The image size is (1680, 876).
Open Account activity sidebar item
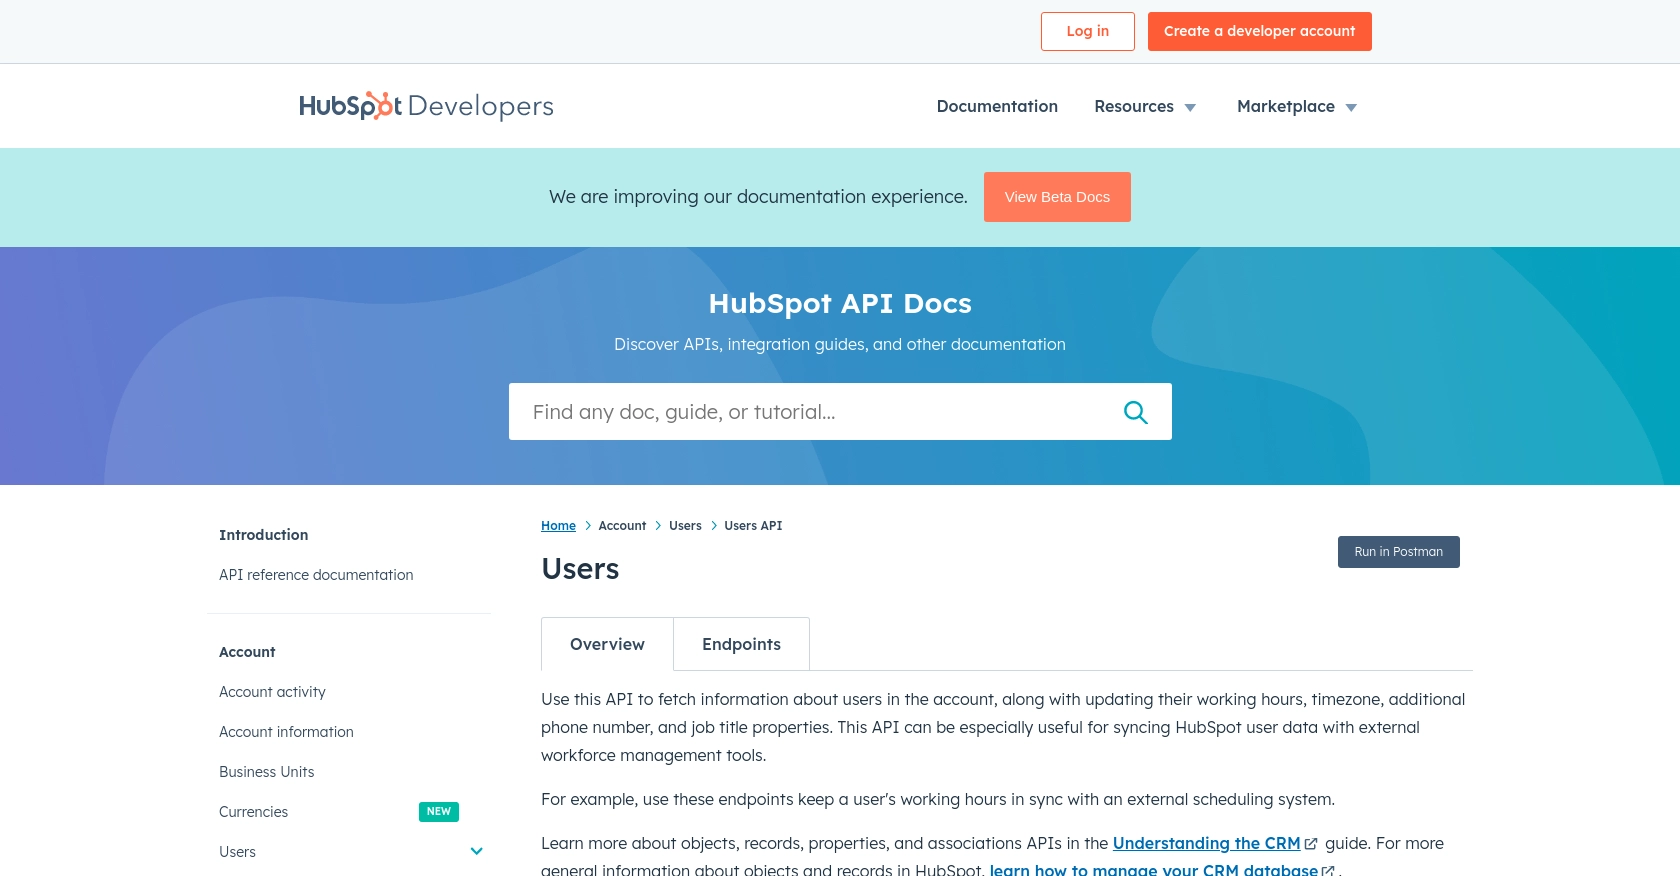[x=272, y=692]
